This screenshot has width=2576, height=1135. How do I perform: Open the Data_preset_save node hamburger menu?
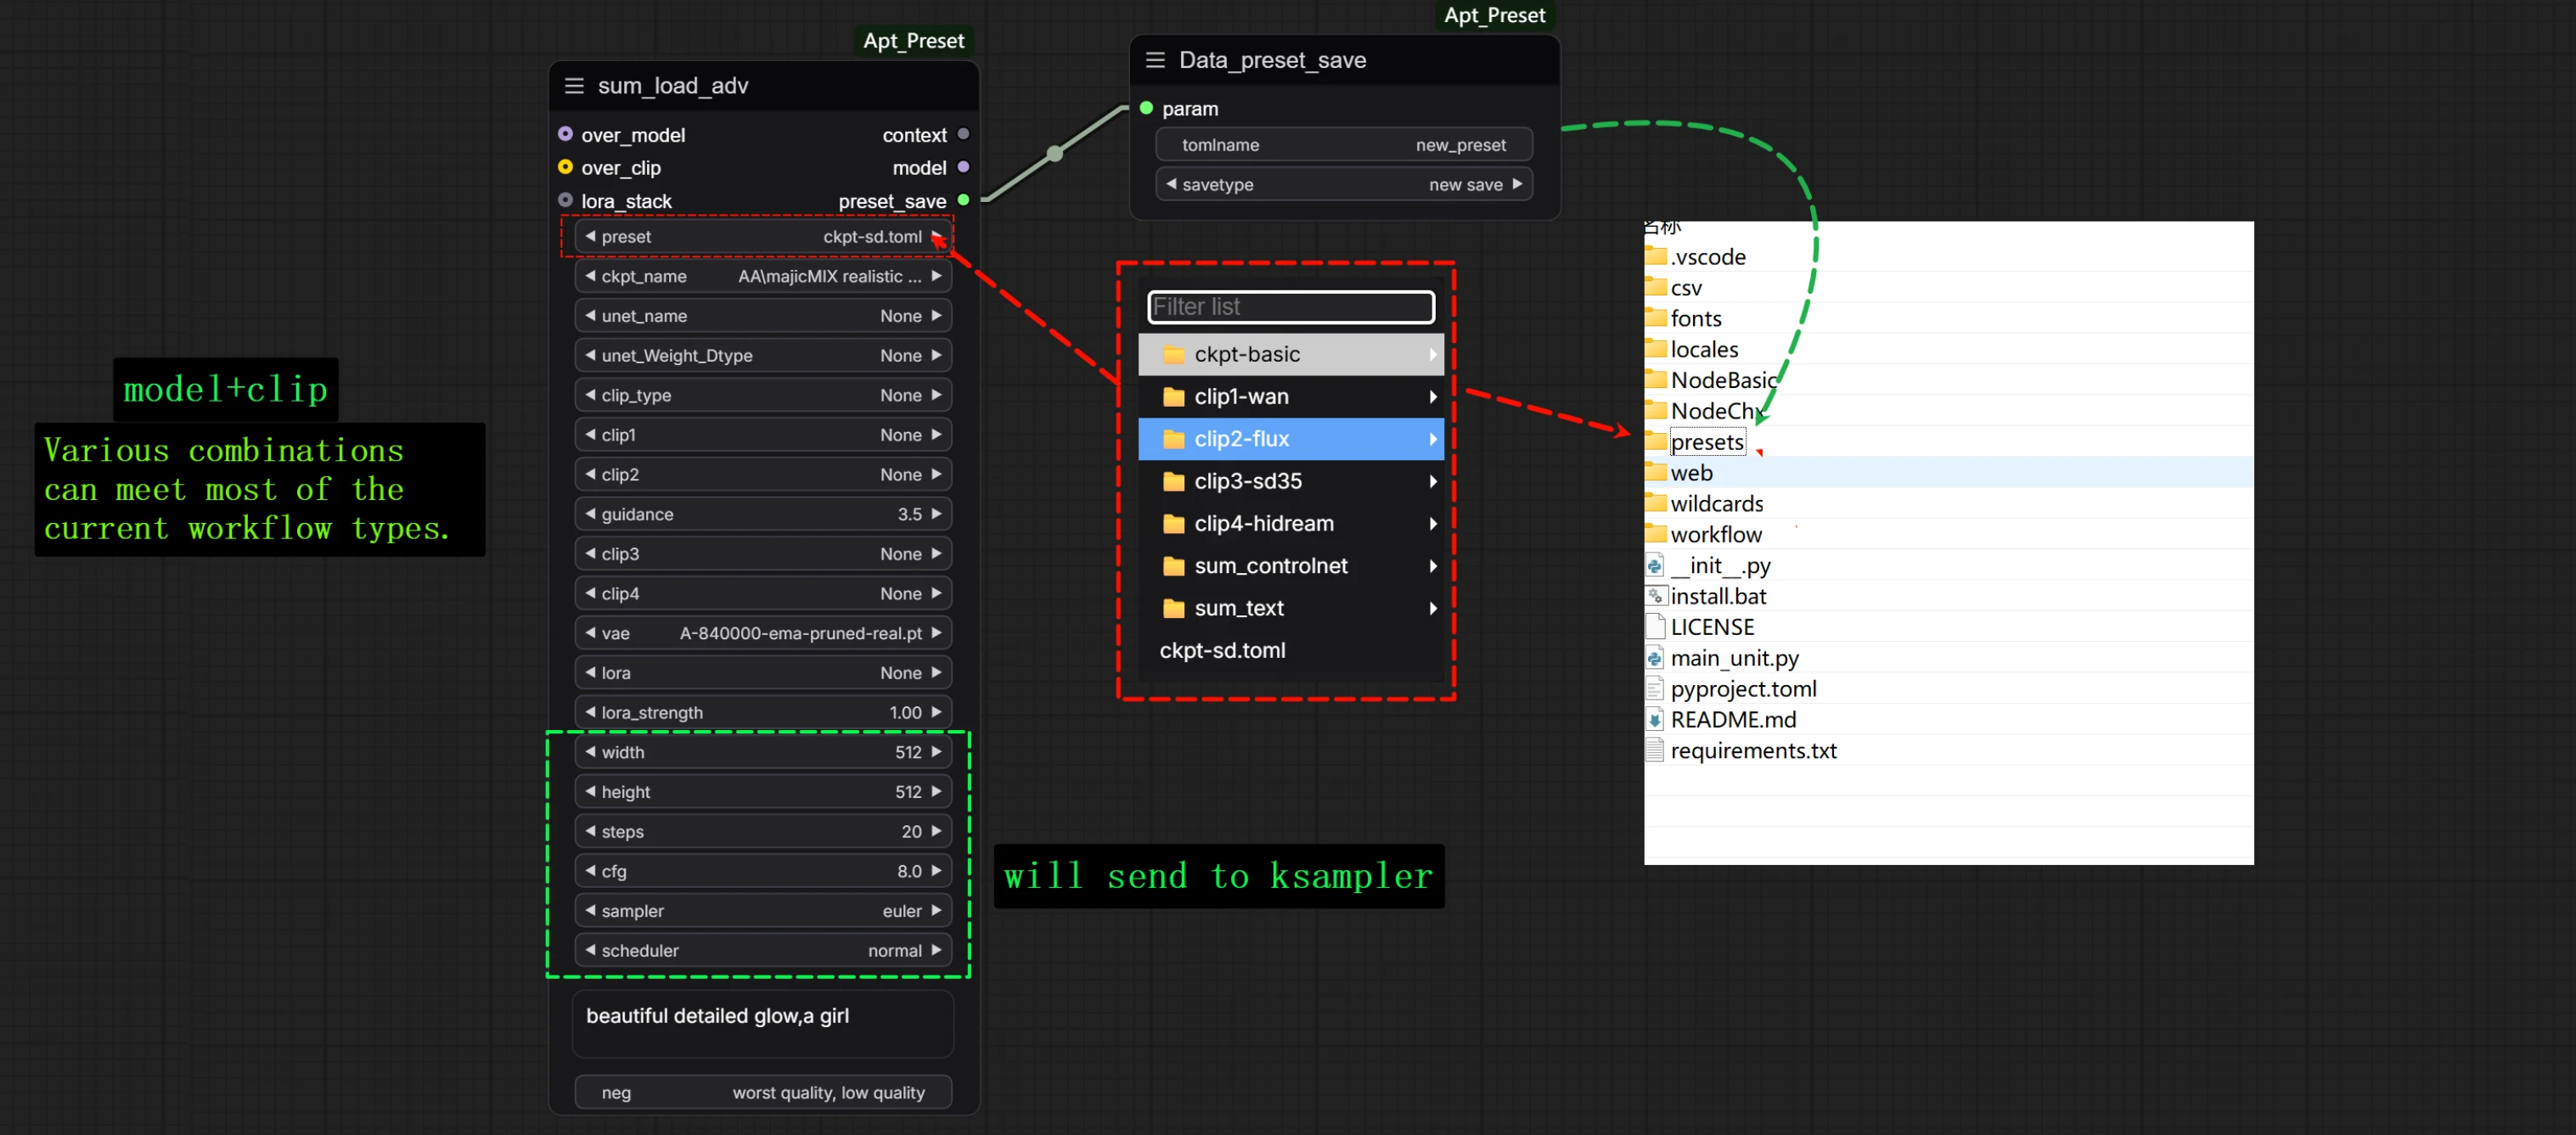click(x=1155, y=60)
